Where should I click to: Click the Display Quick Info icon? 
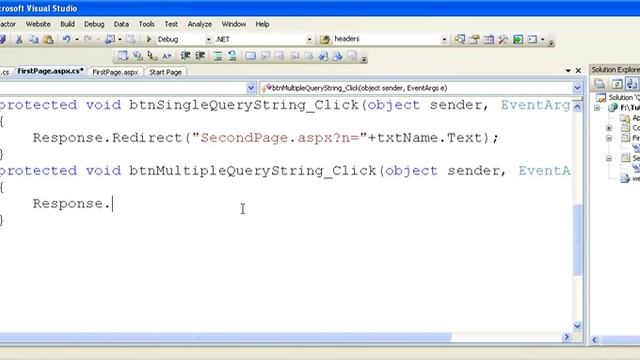[152, 56]
